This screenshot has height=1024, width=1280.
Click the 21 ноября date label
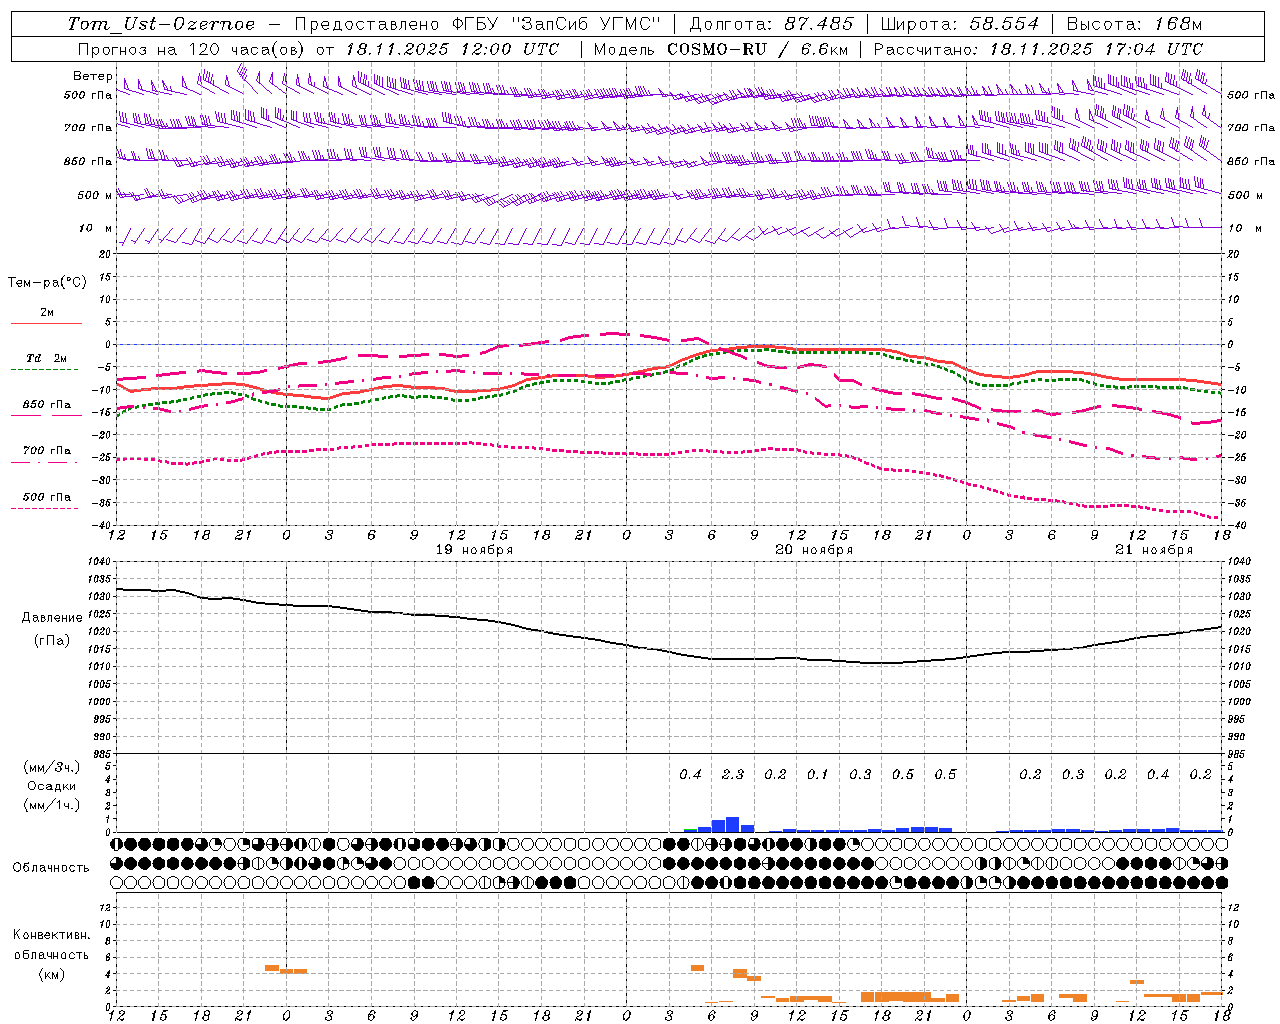tap(1155, 550)
